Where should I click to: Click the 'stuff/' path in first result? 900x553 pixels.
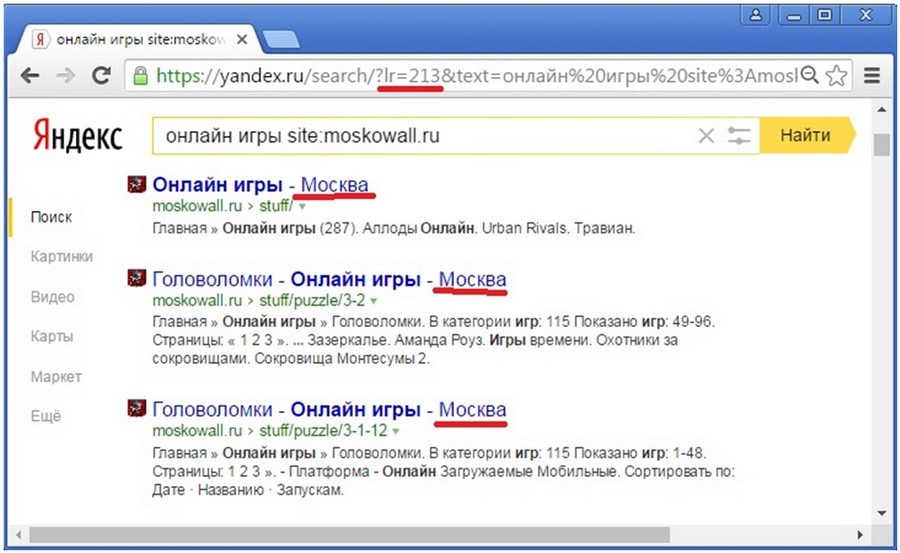(x=276, y=206)
